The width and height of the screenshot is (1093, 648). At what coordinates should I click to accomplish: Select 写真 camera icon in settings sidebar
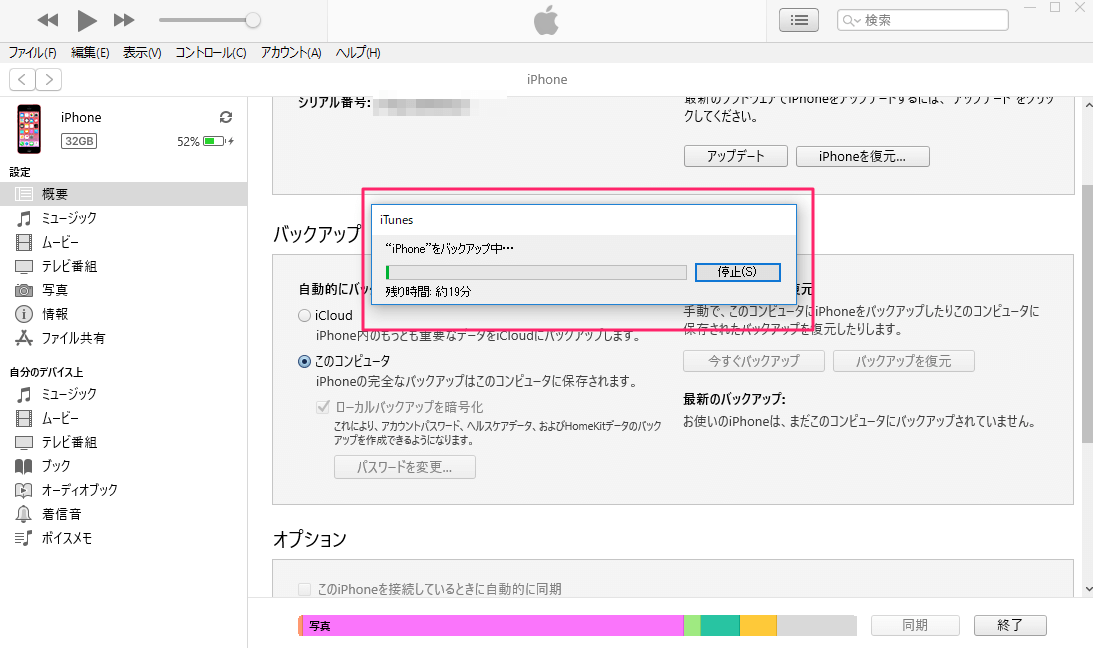point(24,290)
